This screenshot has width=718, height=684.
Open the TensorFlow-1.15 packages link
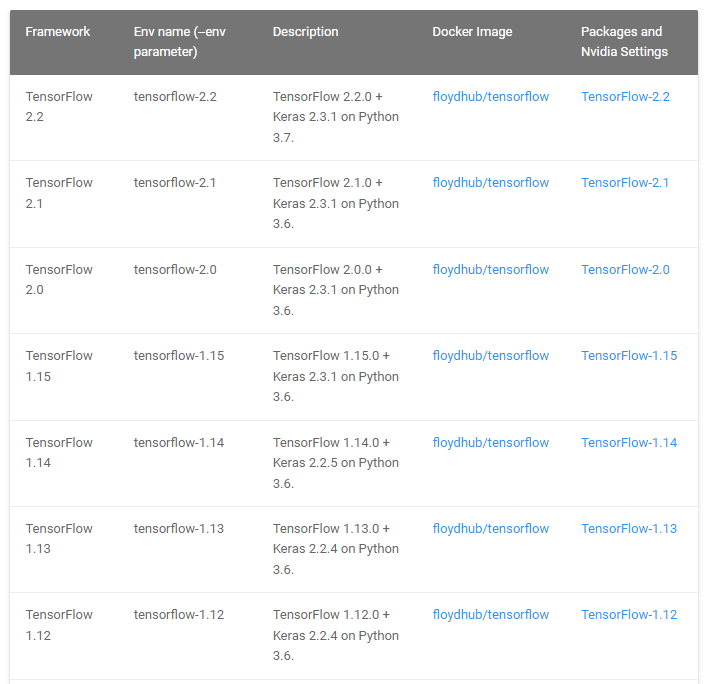[628, 356]
